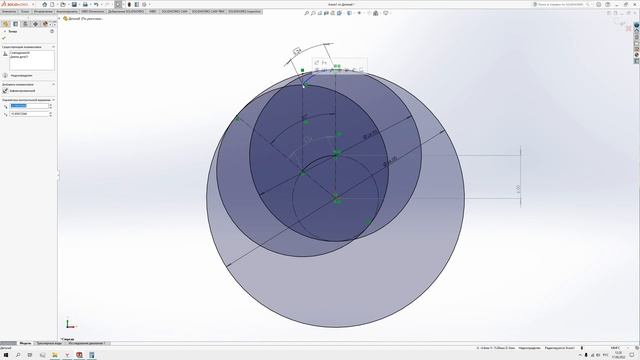640x360 pixels.
Task: Confirm Point properties with green checkmark
Action: [x=4, y=38]
